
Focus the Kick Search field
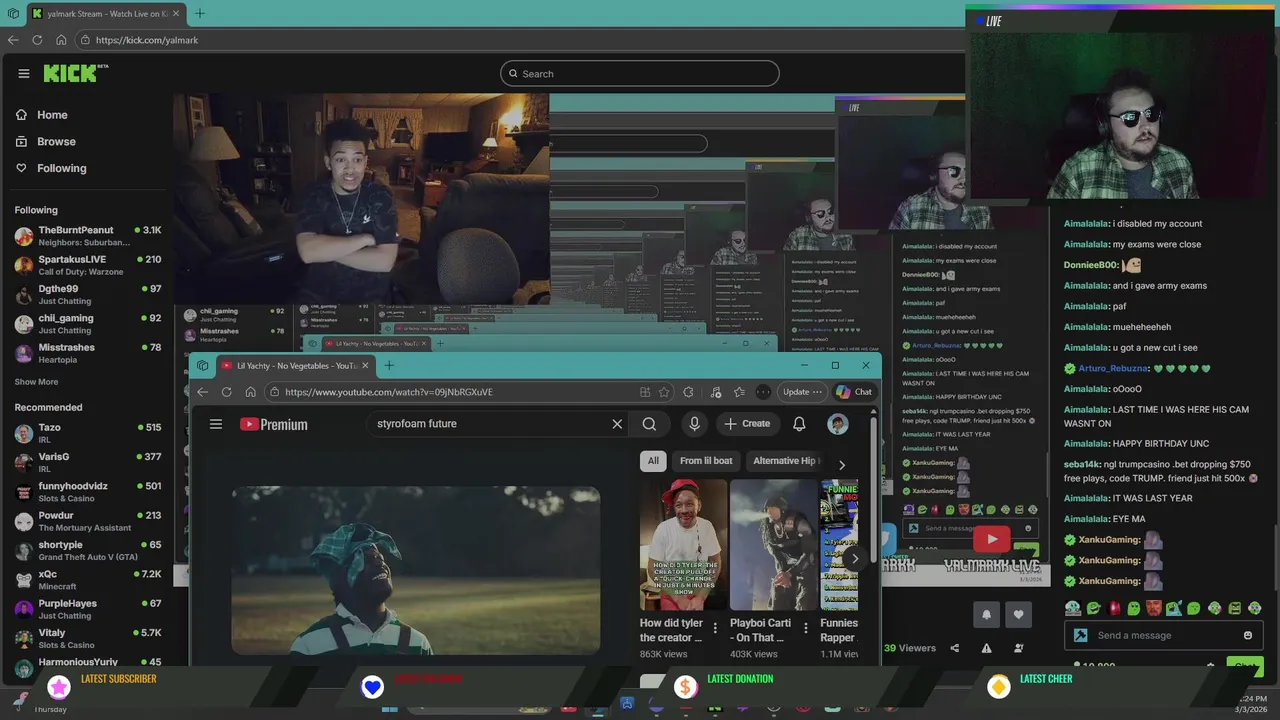(x=639, y=73)
